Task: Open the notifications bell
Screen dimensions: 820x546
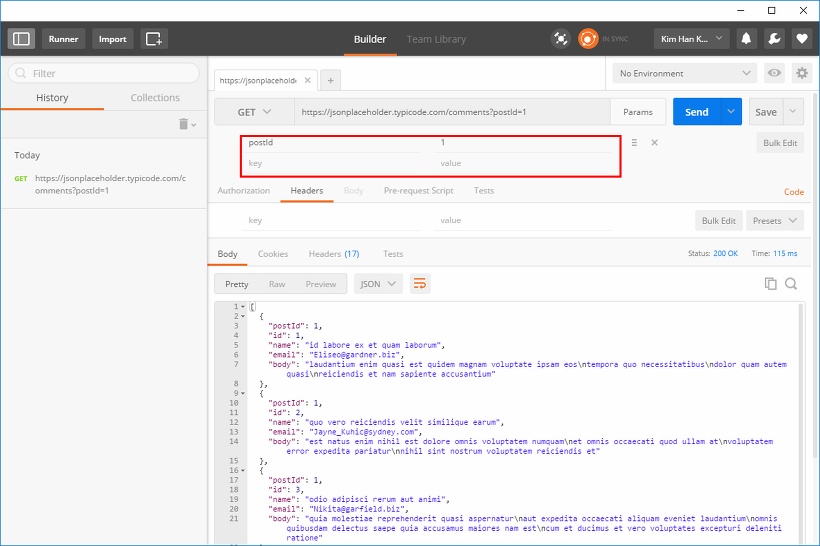Action: point(746,39)
